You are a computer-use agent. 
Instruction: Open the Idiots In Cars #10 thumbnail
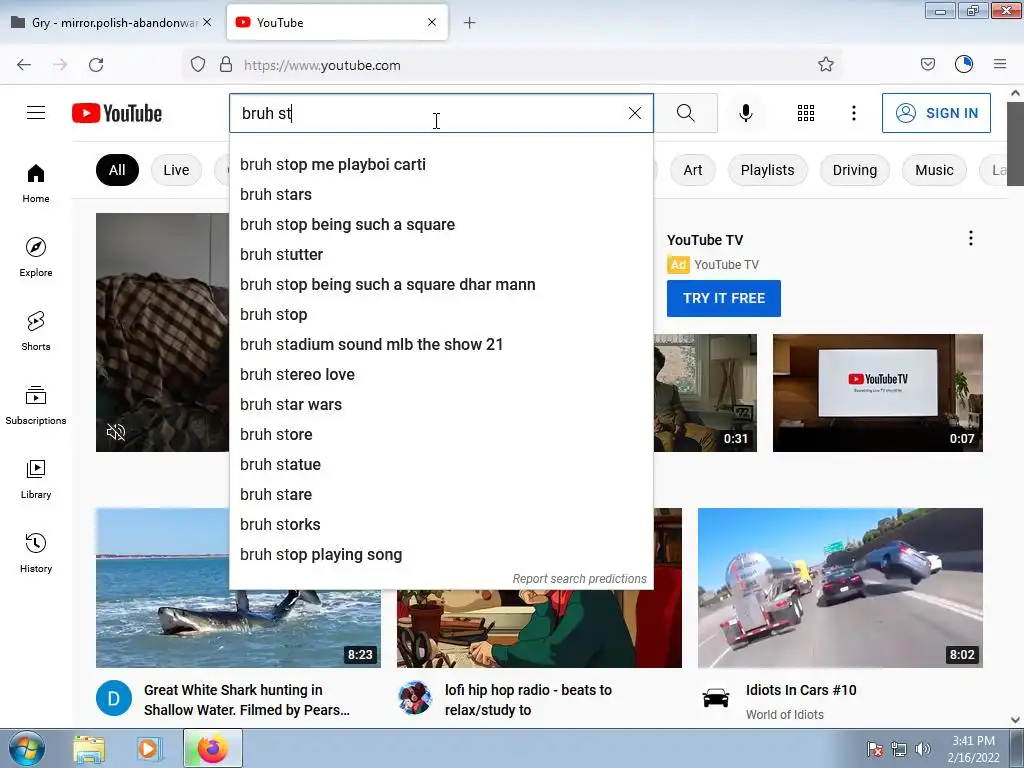tap(840, 588)
